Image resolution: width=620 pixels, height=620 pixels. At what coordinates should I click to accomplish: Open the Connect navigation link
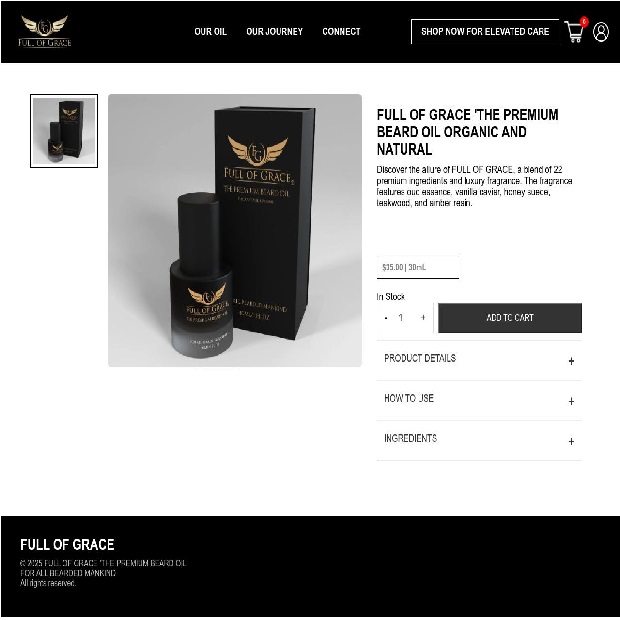tap(341, 32)
